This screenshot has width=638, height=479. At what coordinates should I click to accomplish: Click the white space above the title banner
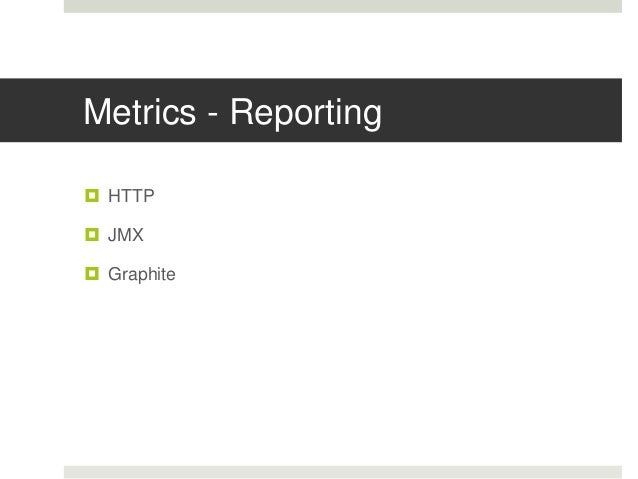click(x=343, y=46)
